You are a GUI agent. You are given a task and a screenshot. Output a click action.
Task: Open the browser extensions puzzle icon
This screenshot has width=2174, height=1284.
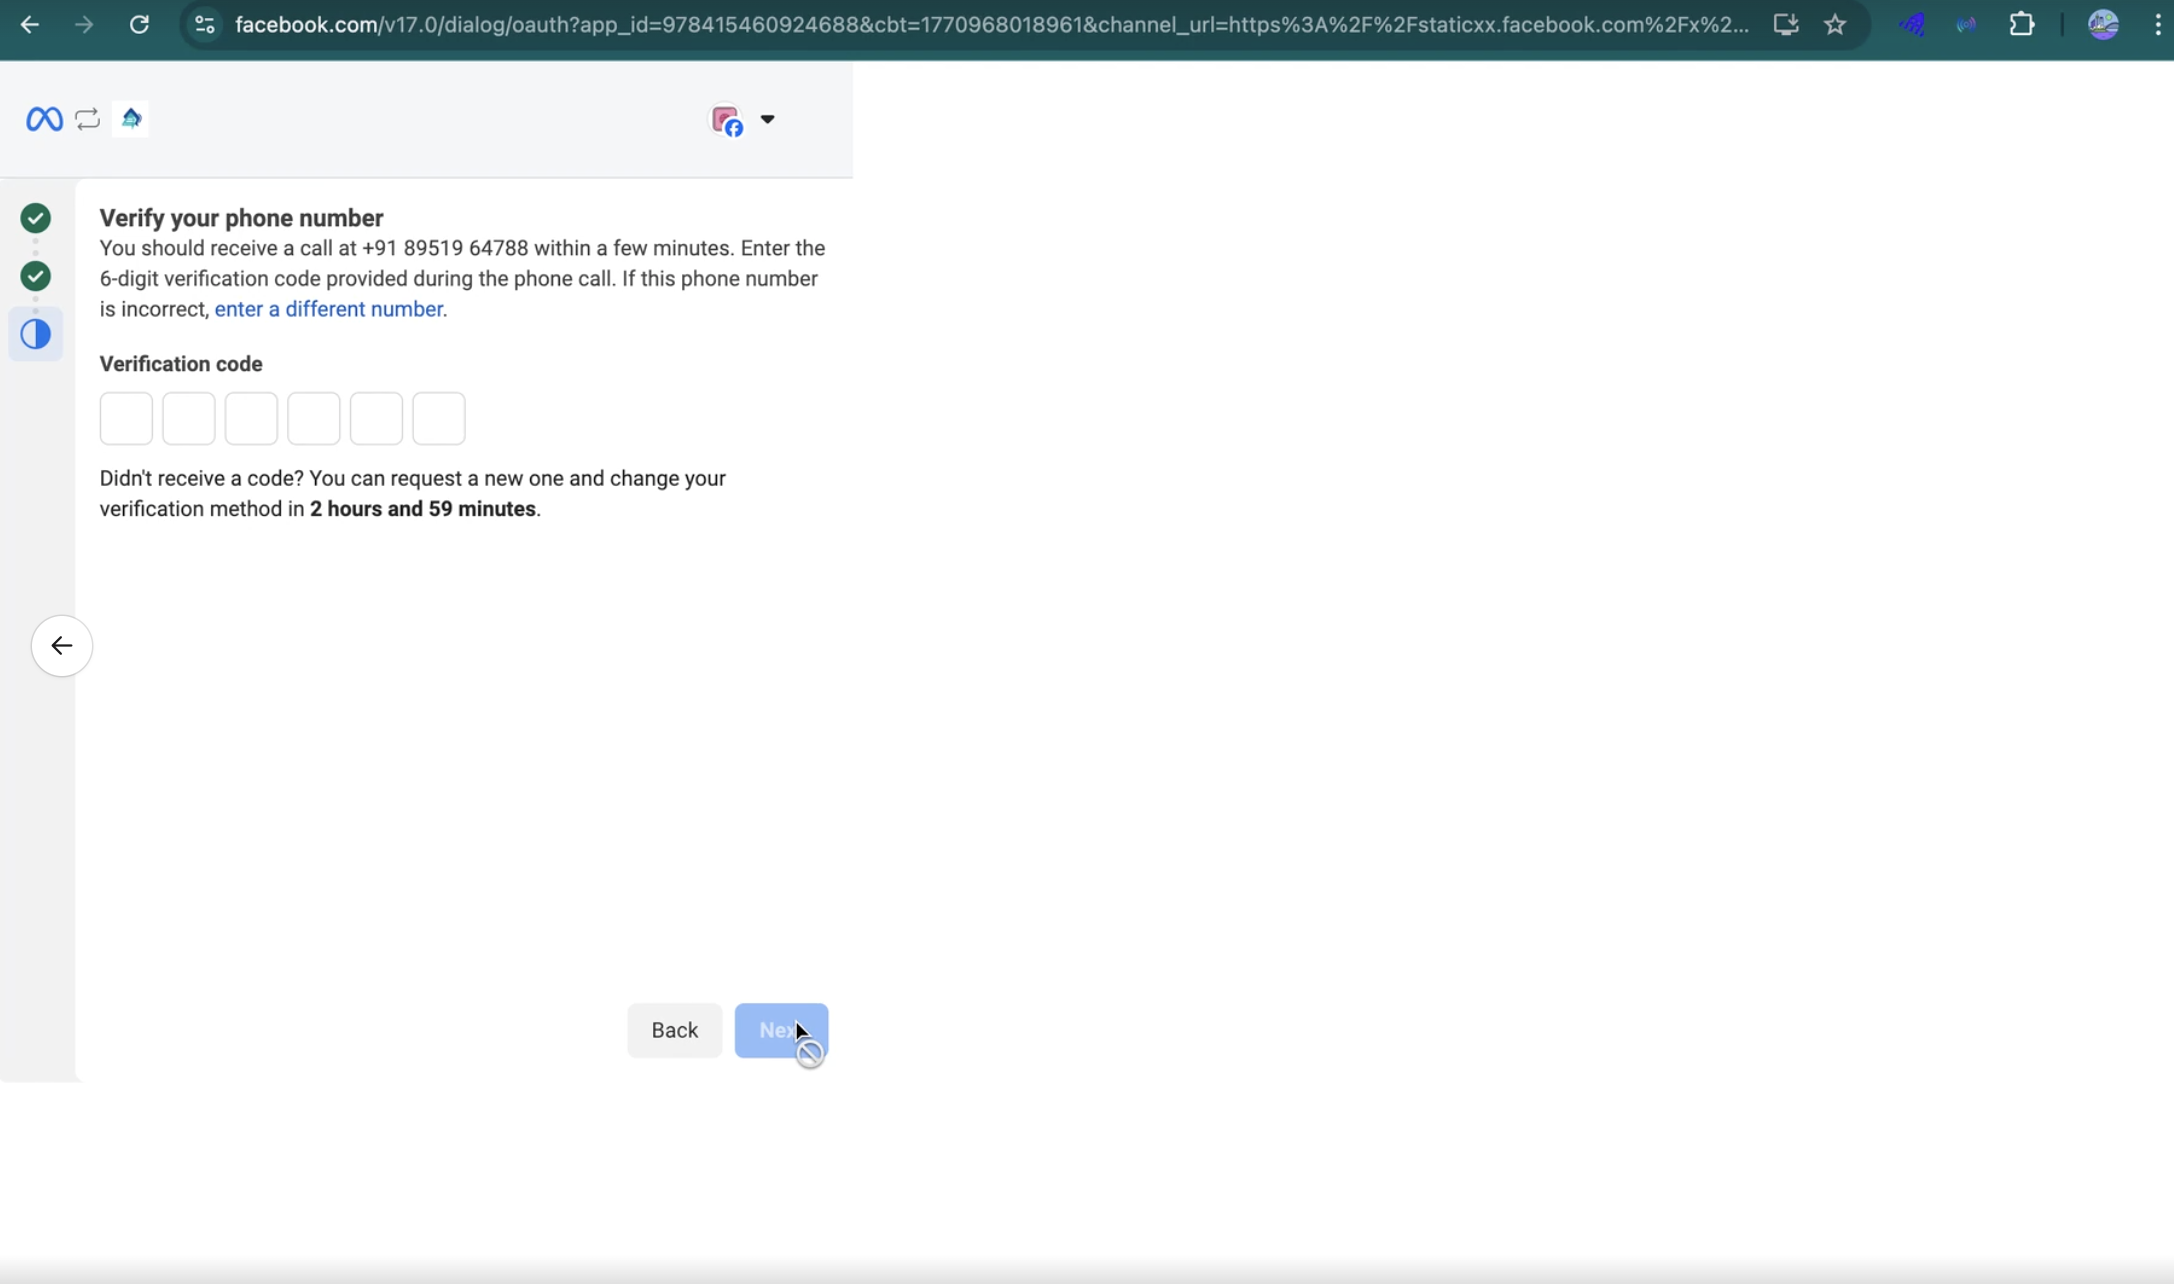point(2021,25)
